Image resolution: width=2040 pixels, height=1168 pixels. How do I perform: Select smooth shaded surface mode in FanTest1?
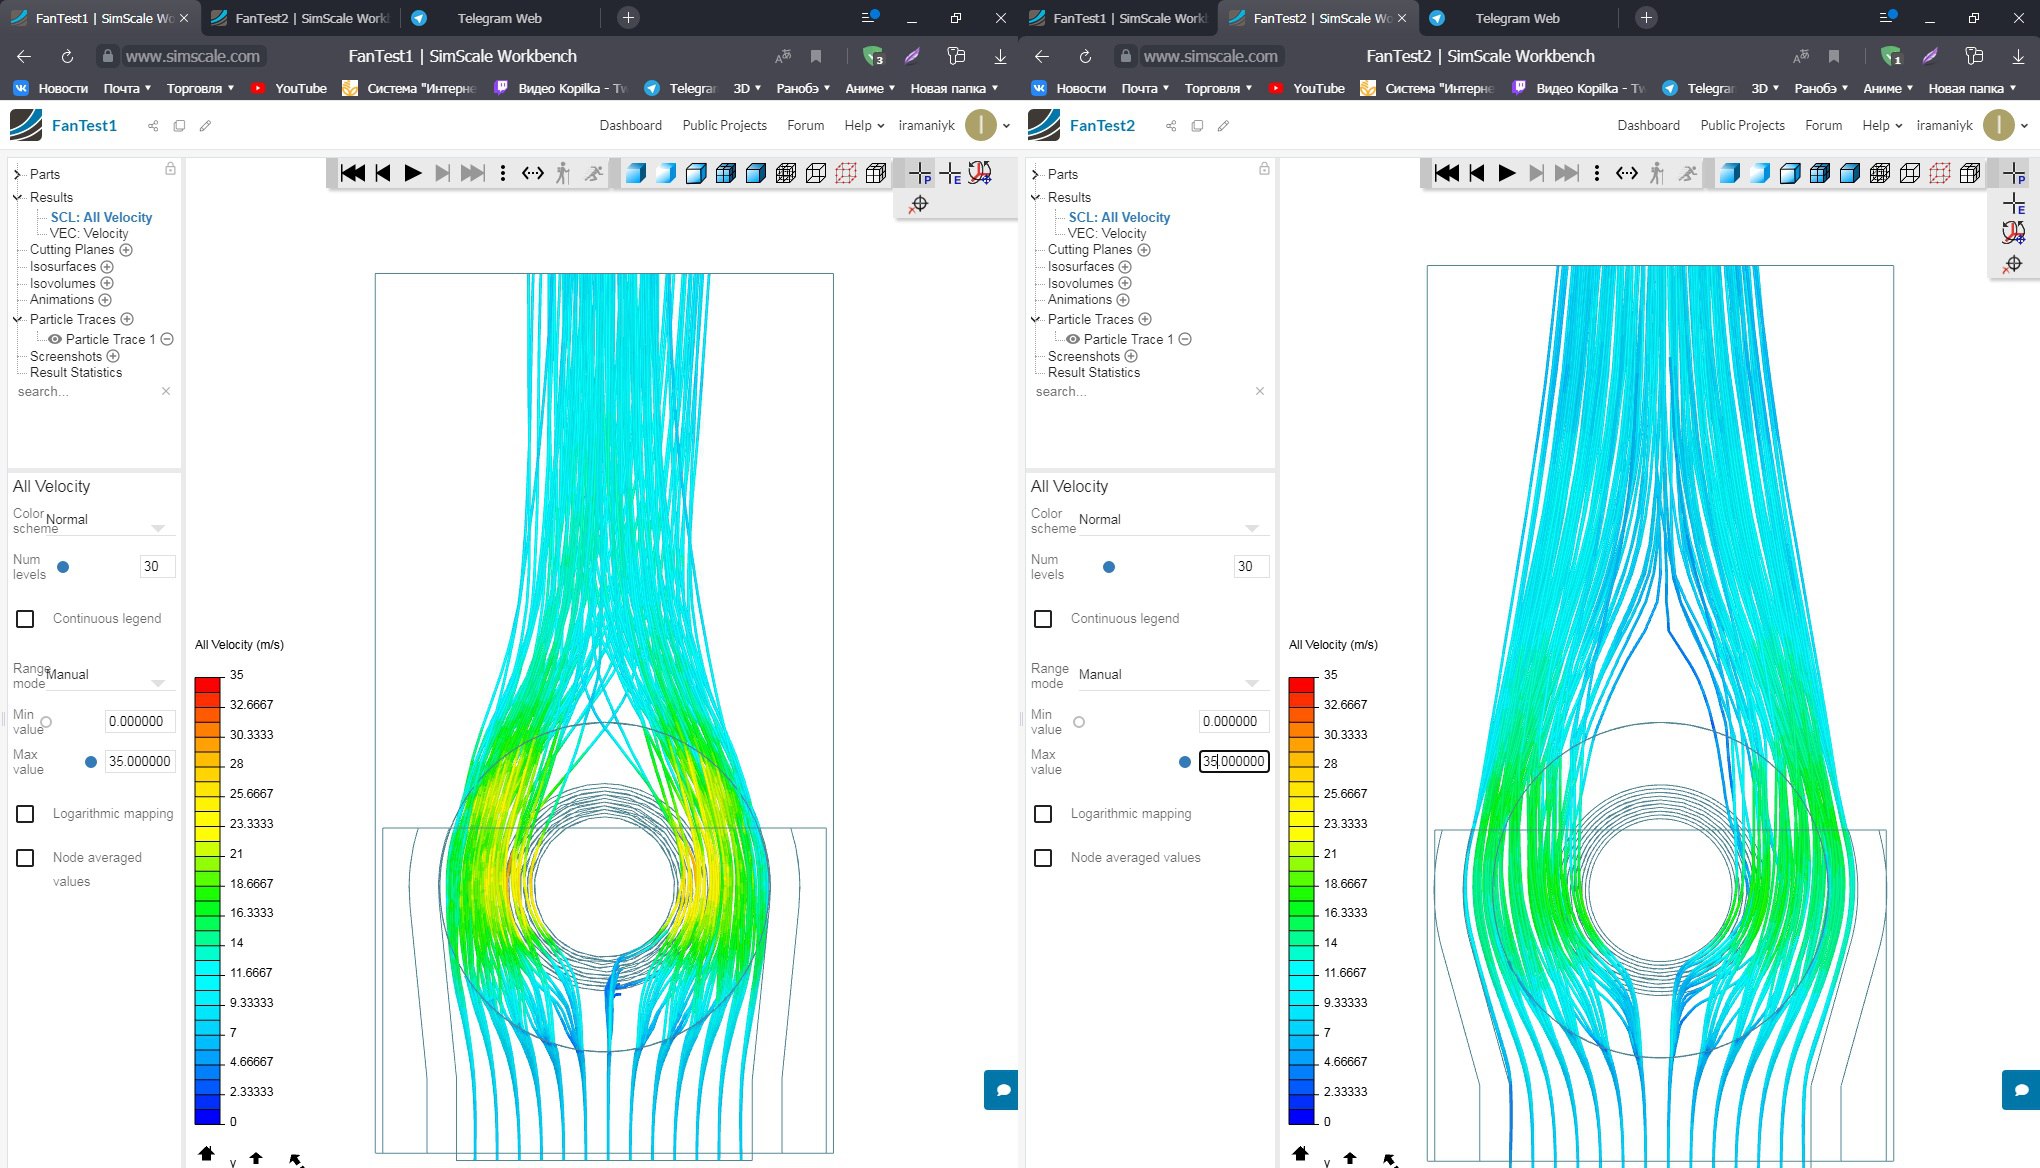pos(665,173)
